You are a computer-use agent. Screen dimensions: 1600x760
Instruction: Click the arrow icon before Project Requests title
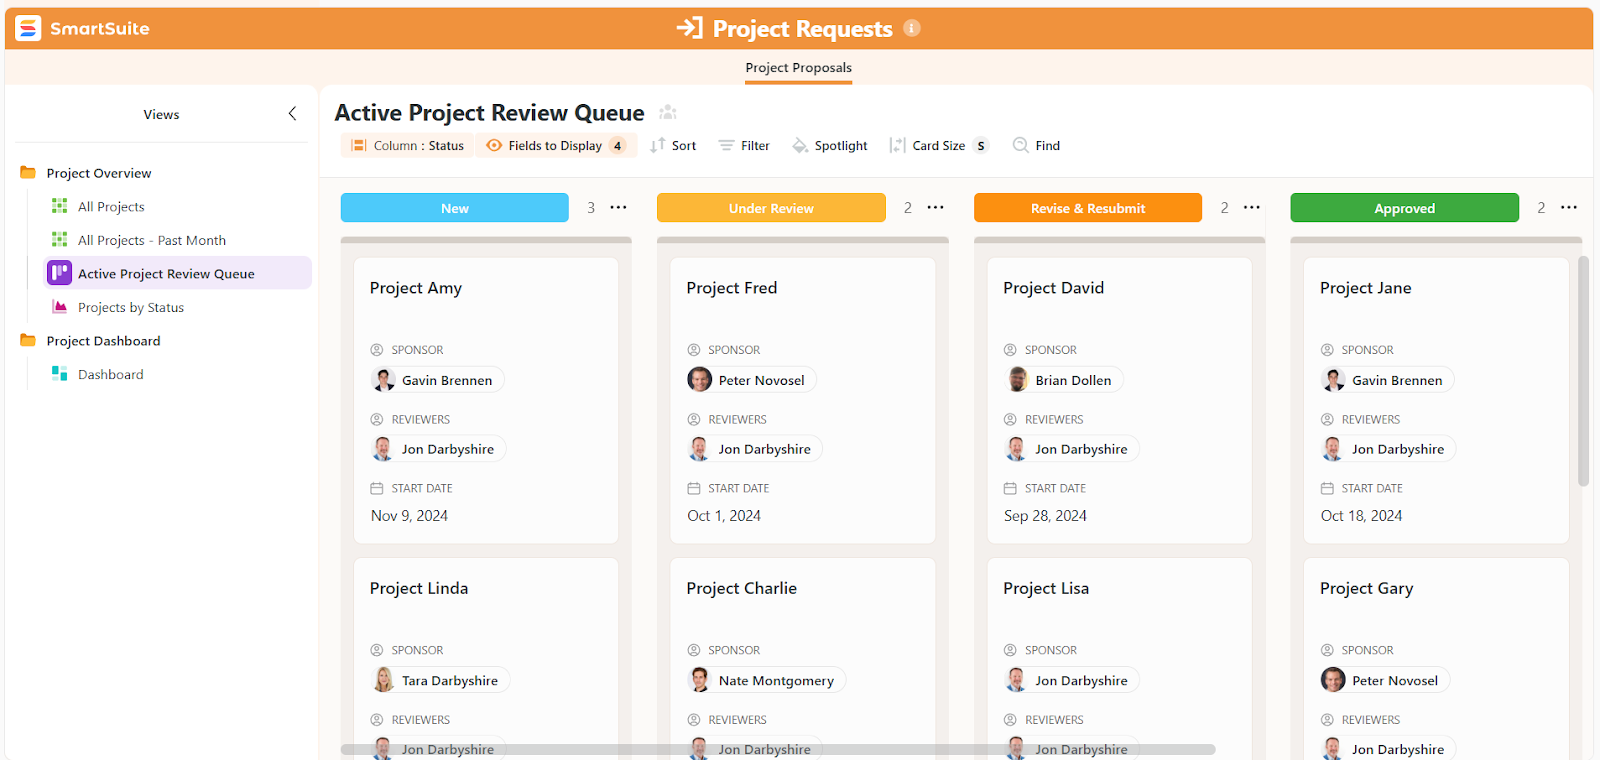[690, 28]
